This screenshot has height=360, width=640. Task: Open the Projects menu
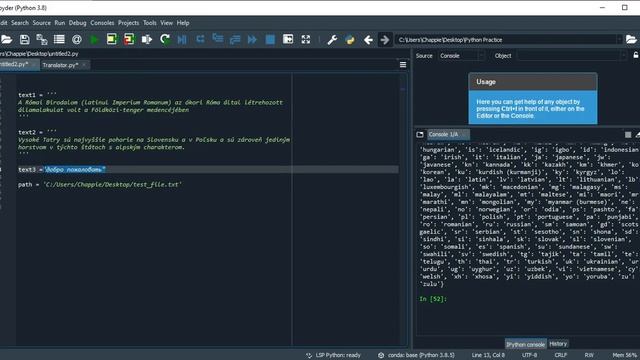[x=129, y=23]
